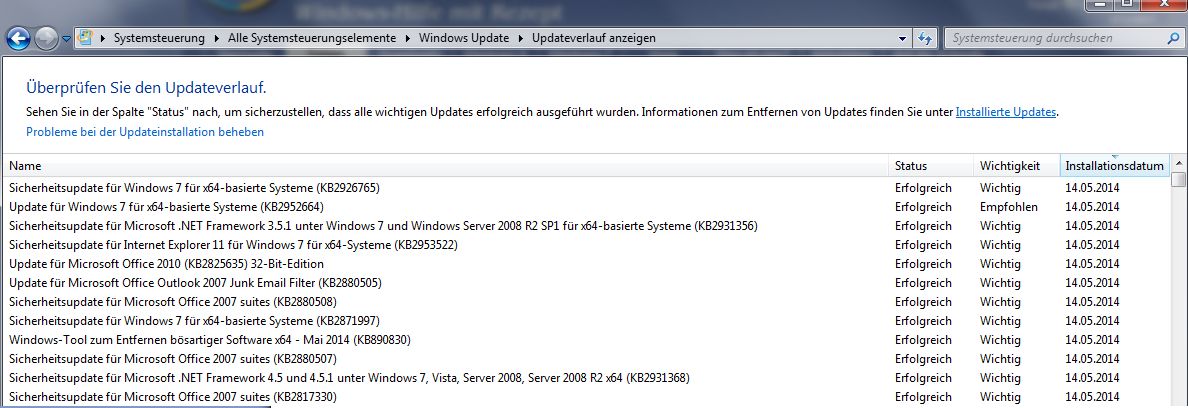This screenshot has height=408, width=1188.
Task: Click the search magnifier icon
Action: click(1173, 38)
